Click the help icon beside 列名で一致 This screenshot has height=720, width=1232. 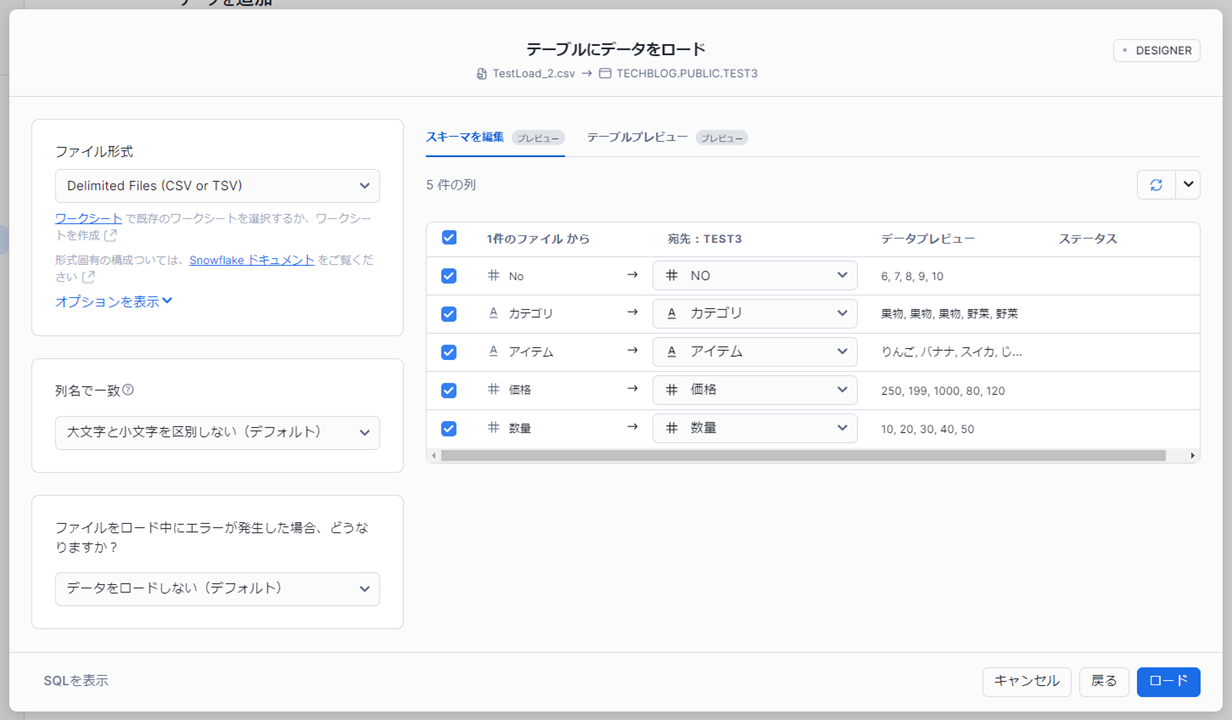tap(128, 390)
